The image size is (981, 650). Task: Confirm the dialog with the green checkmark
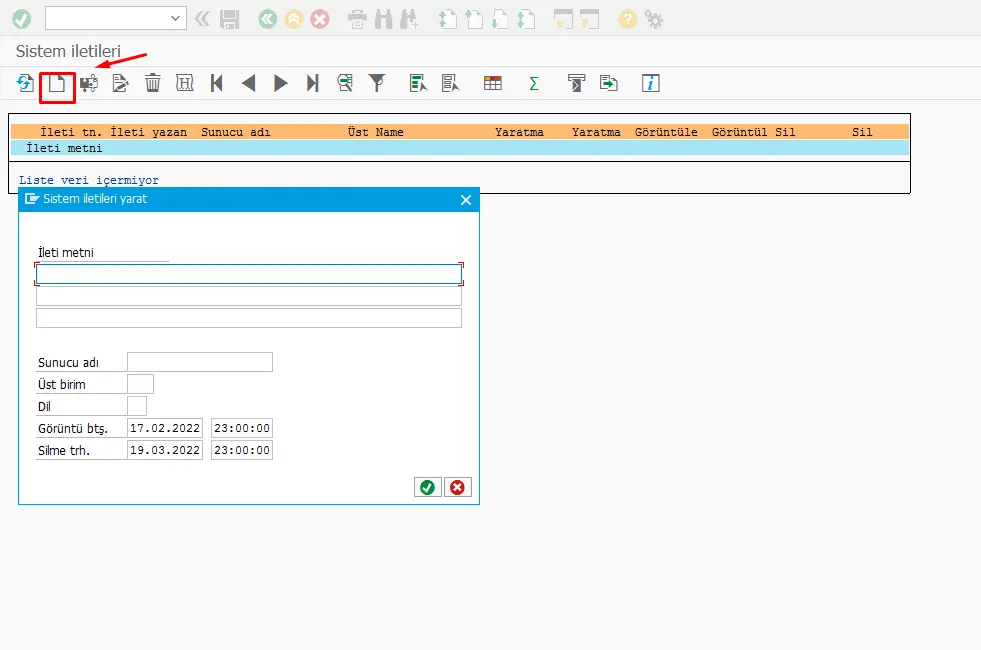tap(427, 487)
